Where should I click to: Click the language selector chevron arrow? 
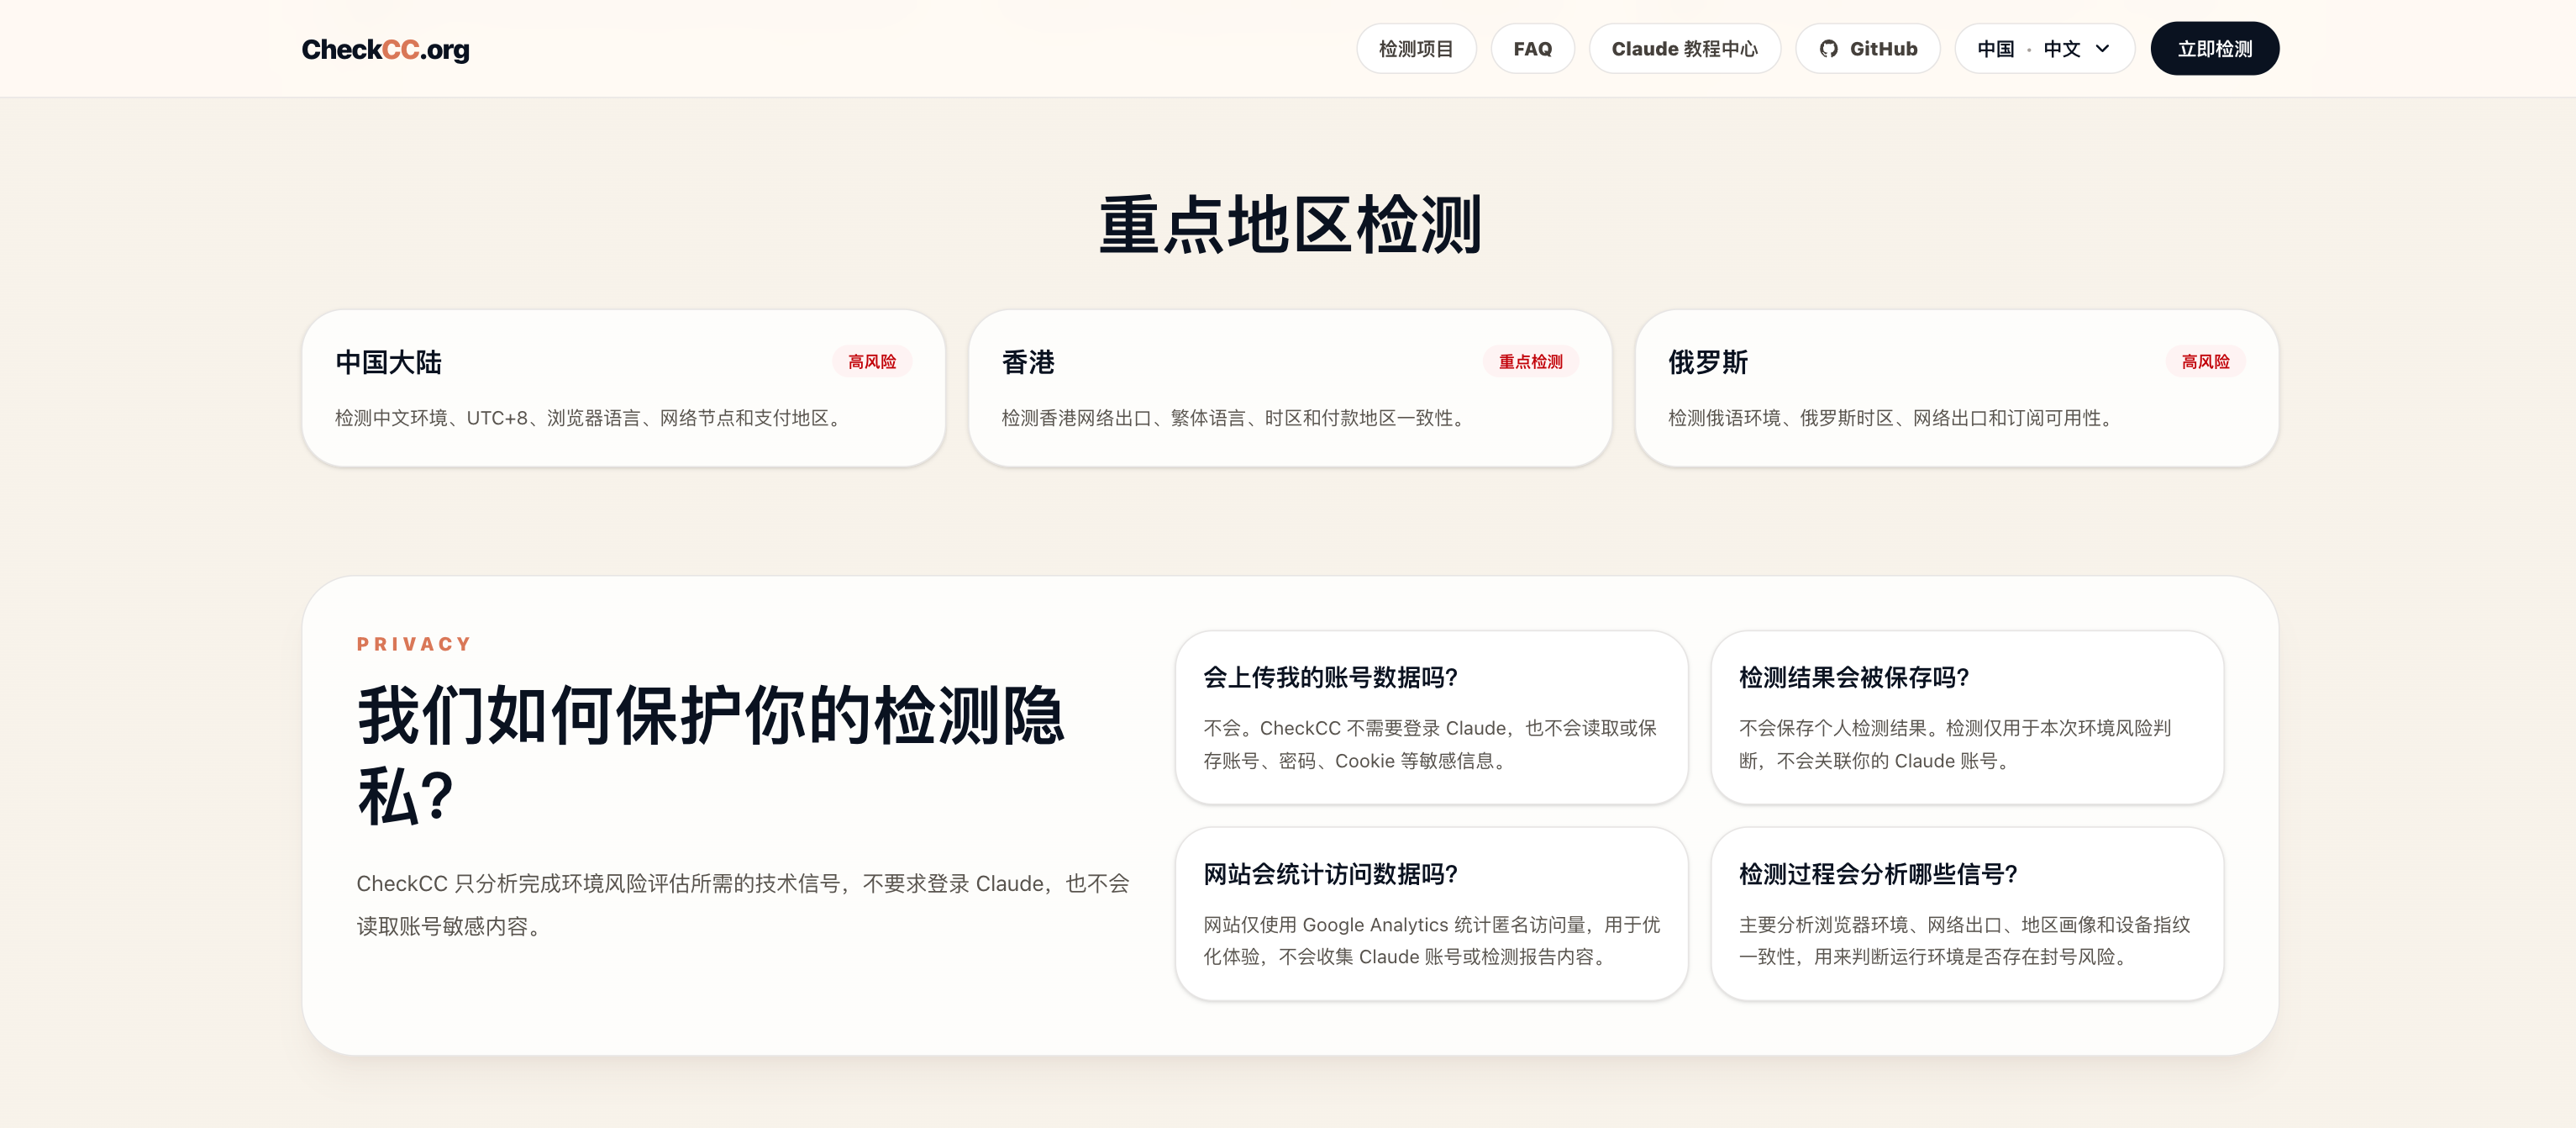(x=2102, y=49)
